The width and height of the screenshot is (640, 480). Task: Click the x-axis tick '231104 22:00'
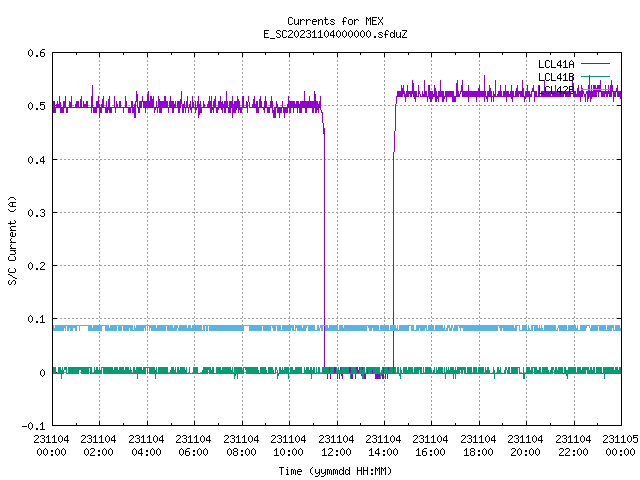pos(573,446)
